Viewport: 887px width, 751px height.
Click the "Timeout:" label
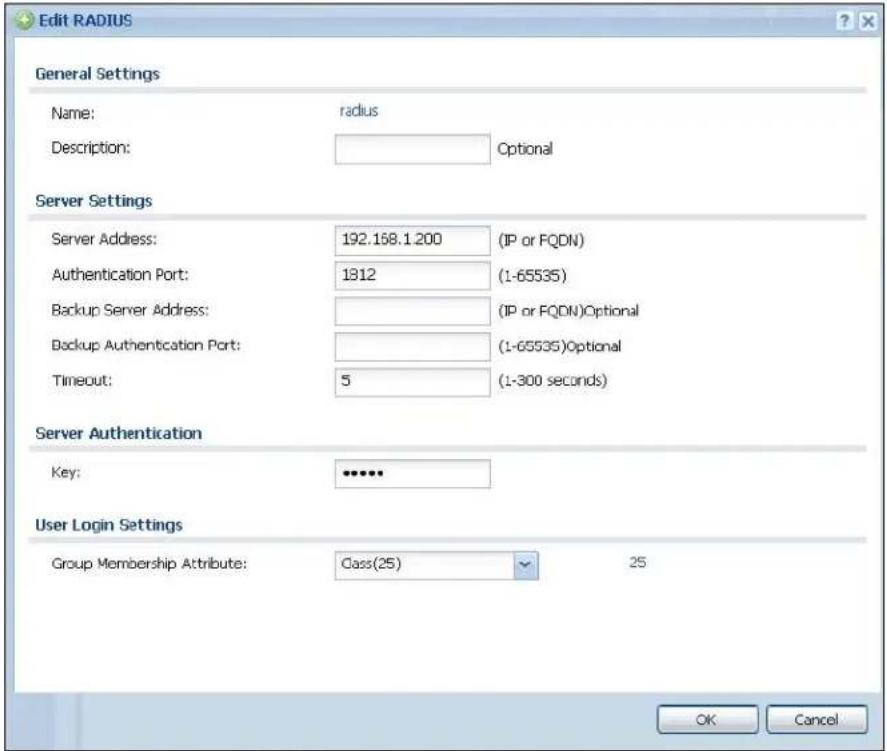[82, 381]
